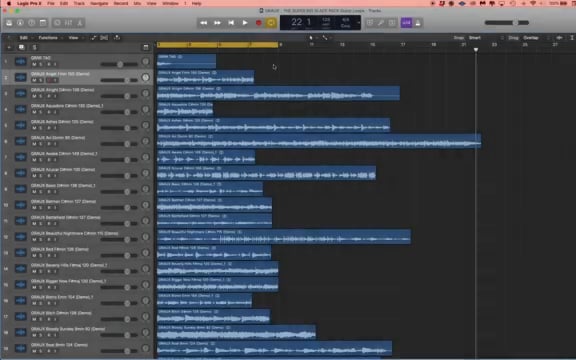
Task: Click the Rewind transport button
Action: [203, 23]
